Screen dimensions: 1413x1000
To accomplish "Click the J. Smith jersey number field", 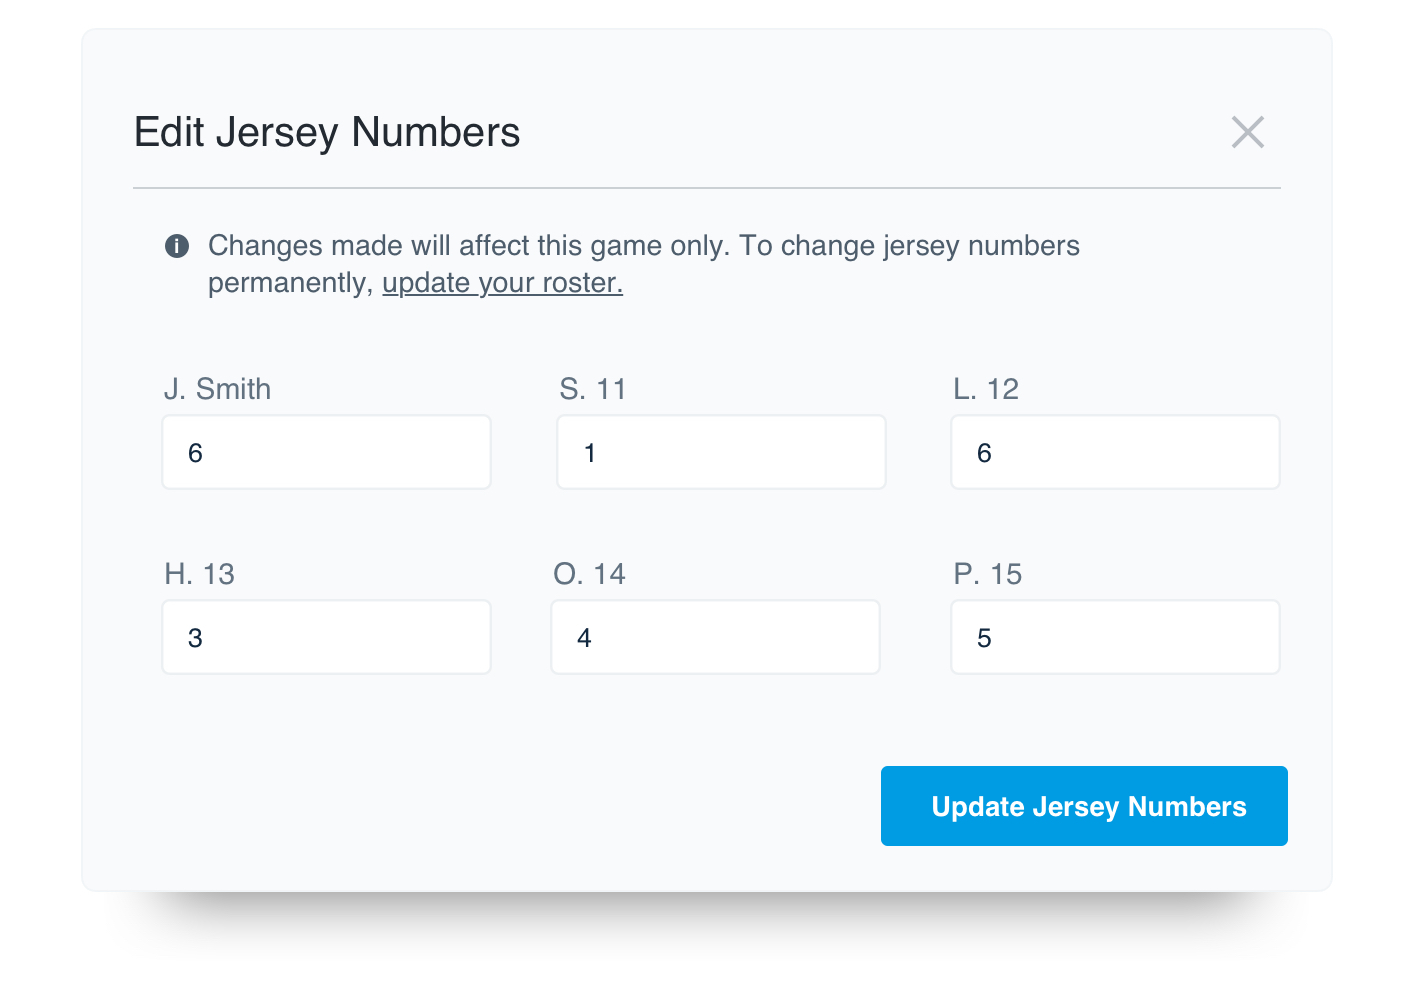I will click(326, 453).
